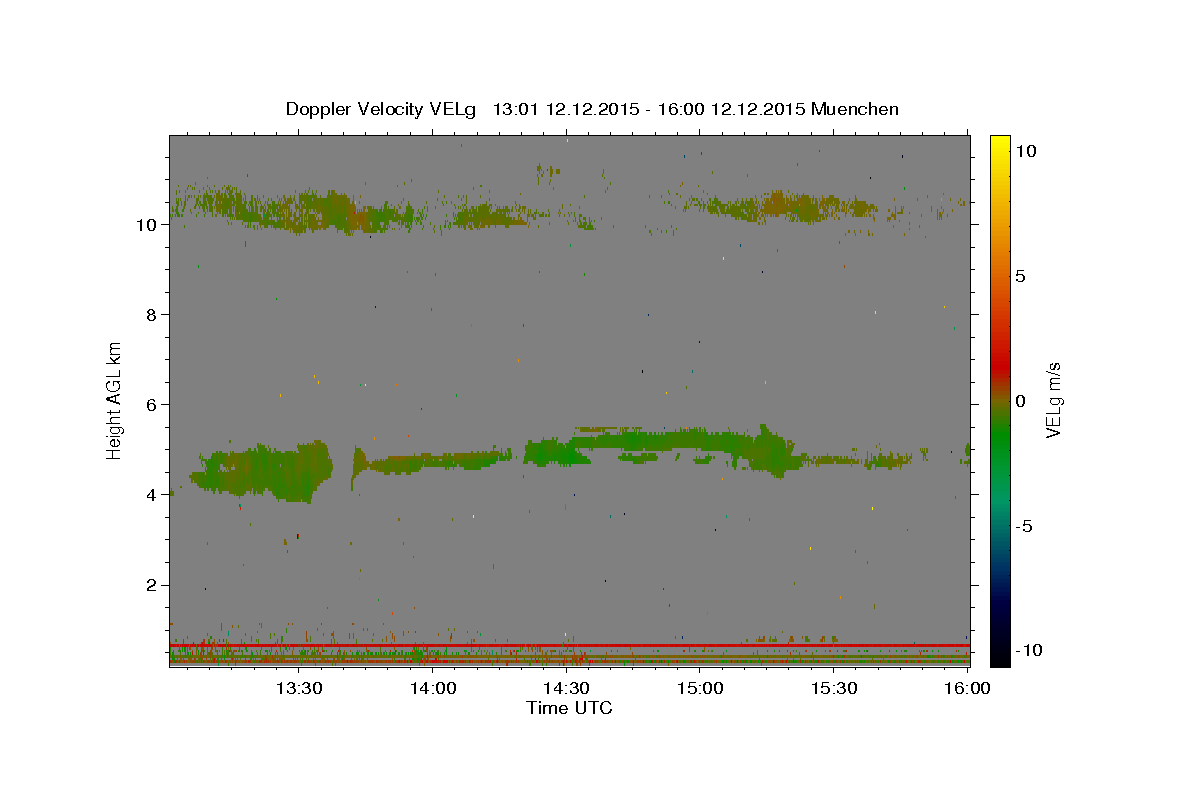The width and height of the screenshot is (1200, 800).
Task: Click the 16:00 time tick label
Action: [967, 689]
